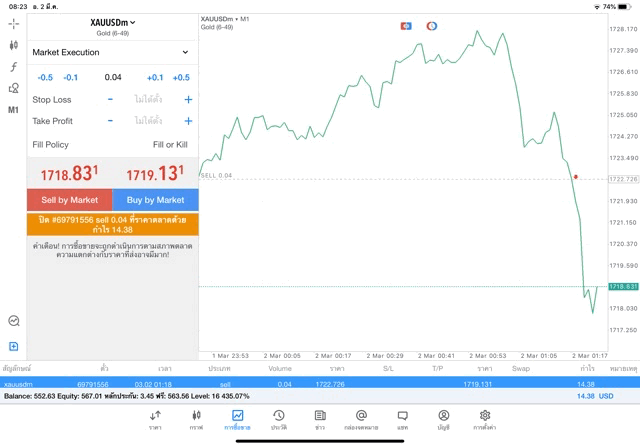
Task: Open the chart analysis icon in sidebar
Action: pyautogui.click(x=13, y=321)
